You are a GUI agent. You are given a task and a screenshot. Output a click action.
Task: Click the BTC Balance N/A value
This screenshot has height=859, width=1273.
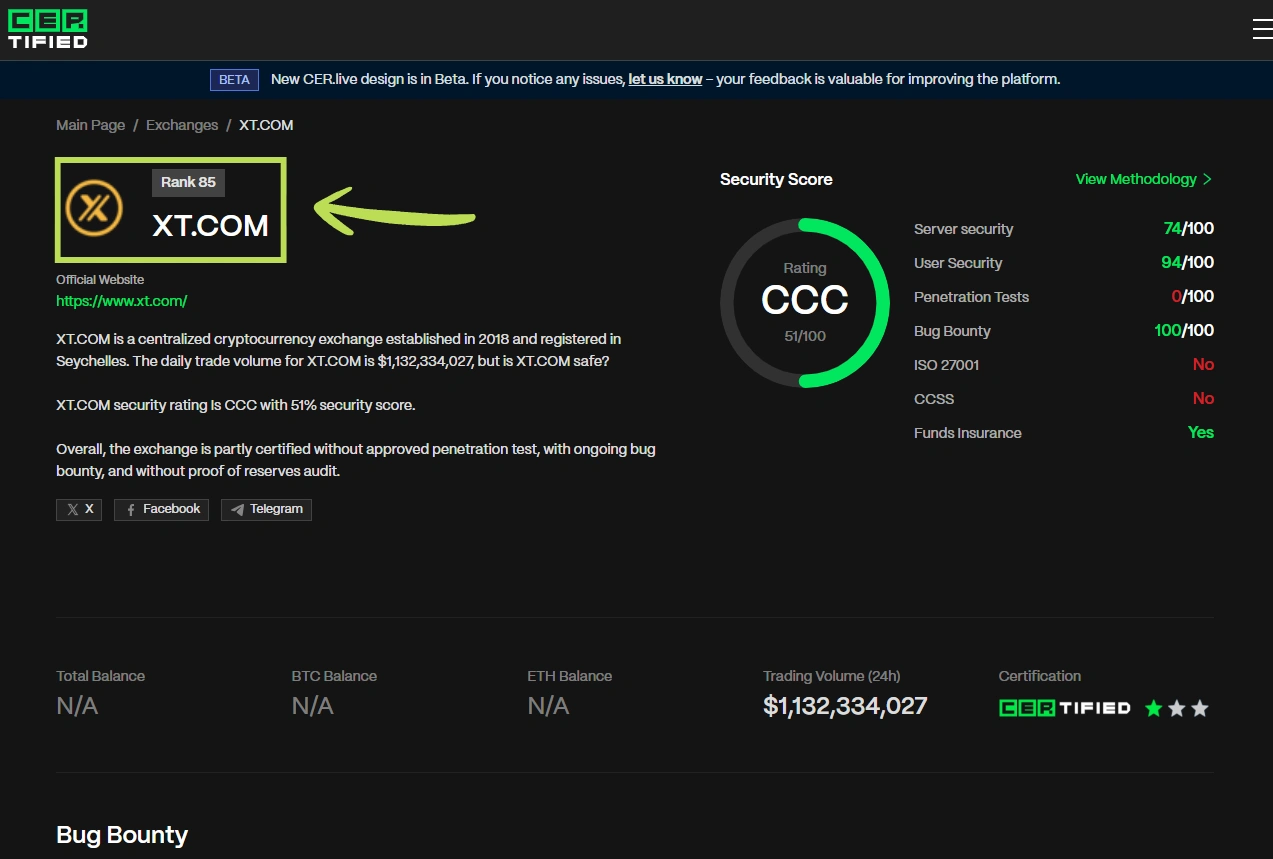click(x=313, y=706)
